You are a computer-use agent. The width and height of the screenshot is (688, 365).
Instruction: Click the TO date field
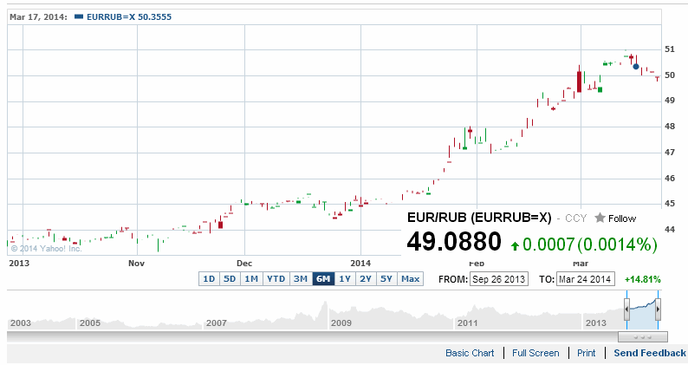(585, 279)
